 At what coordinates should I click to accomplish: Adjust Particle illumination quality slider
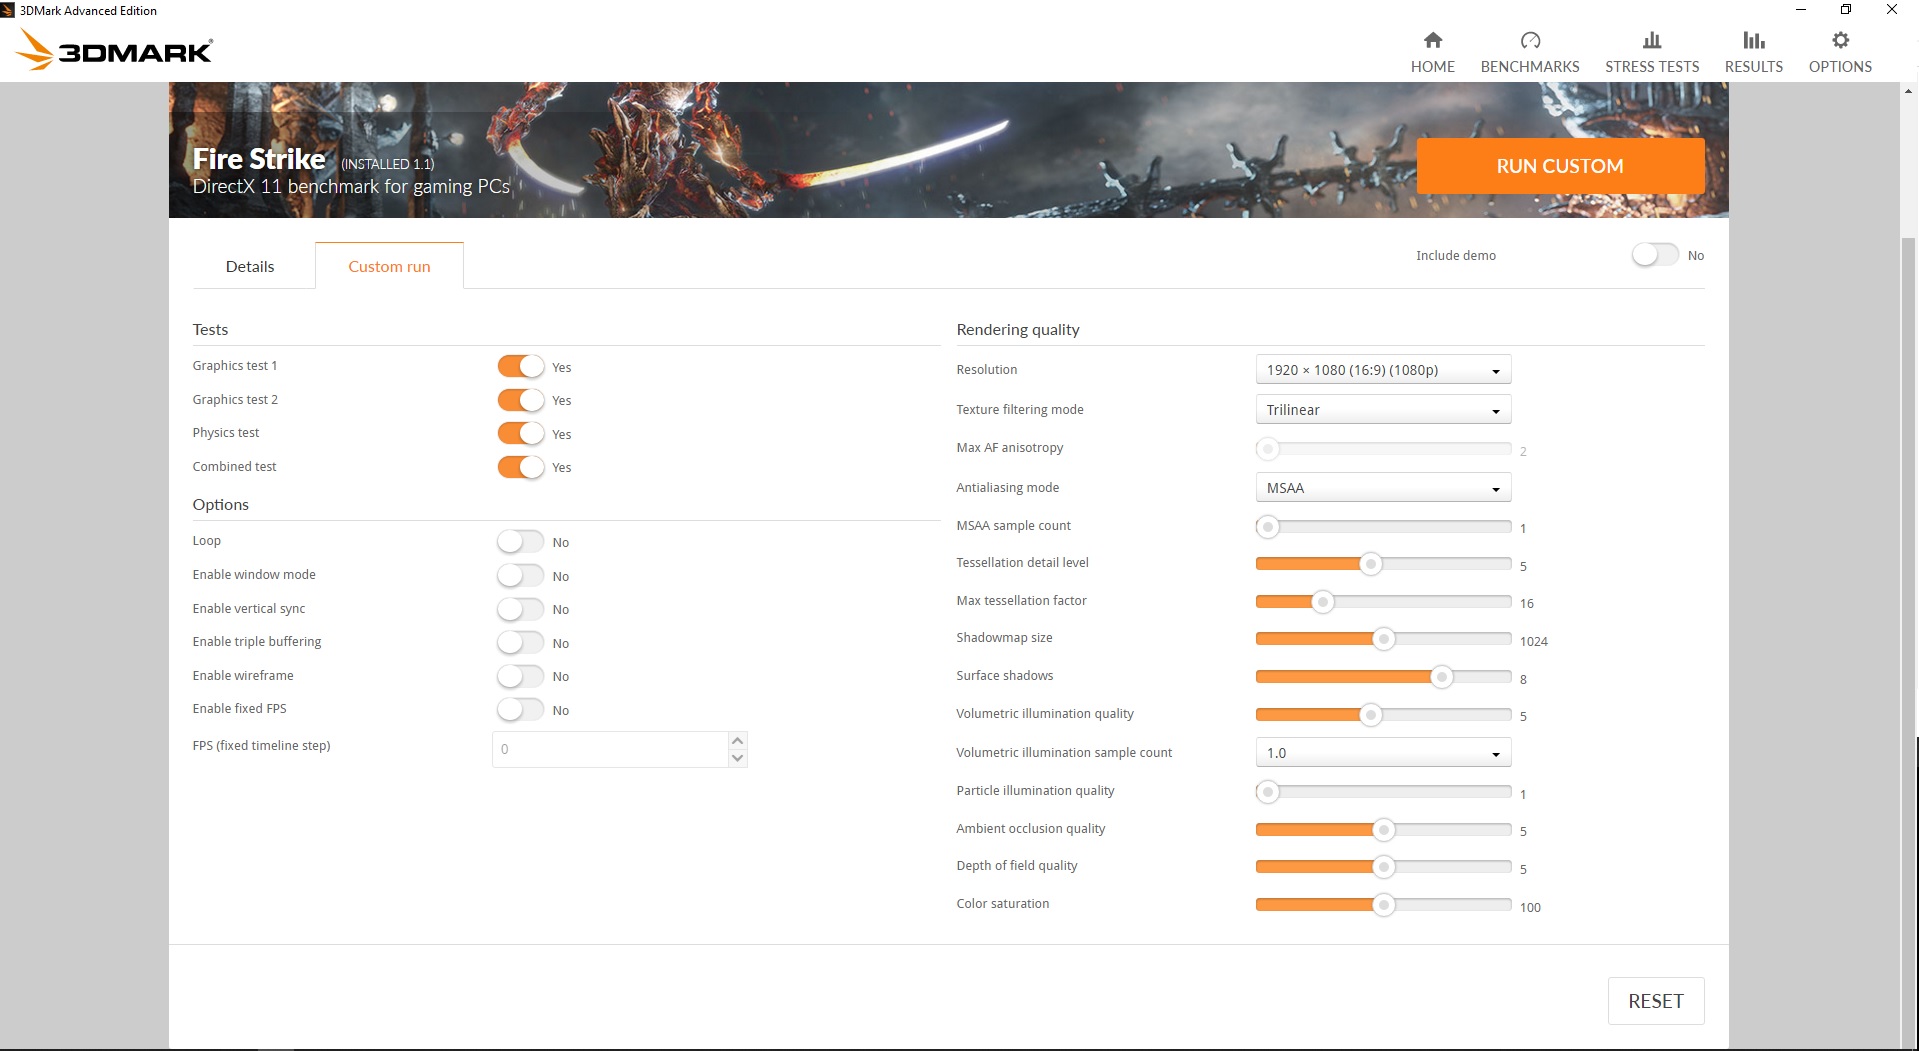point(1383,792)
